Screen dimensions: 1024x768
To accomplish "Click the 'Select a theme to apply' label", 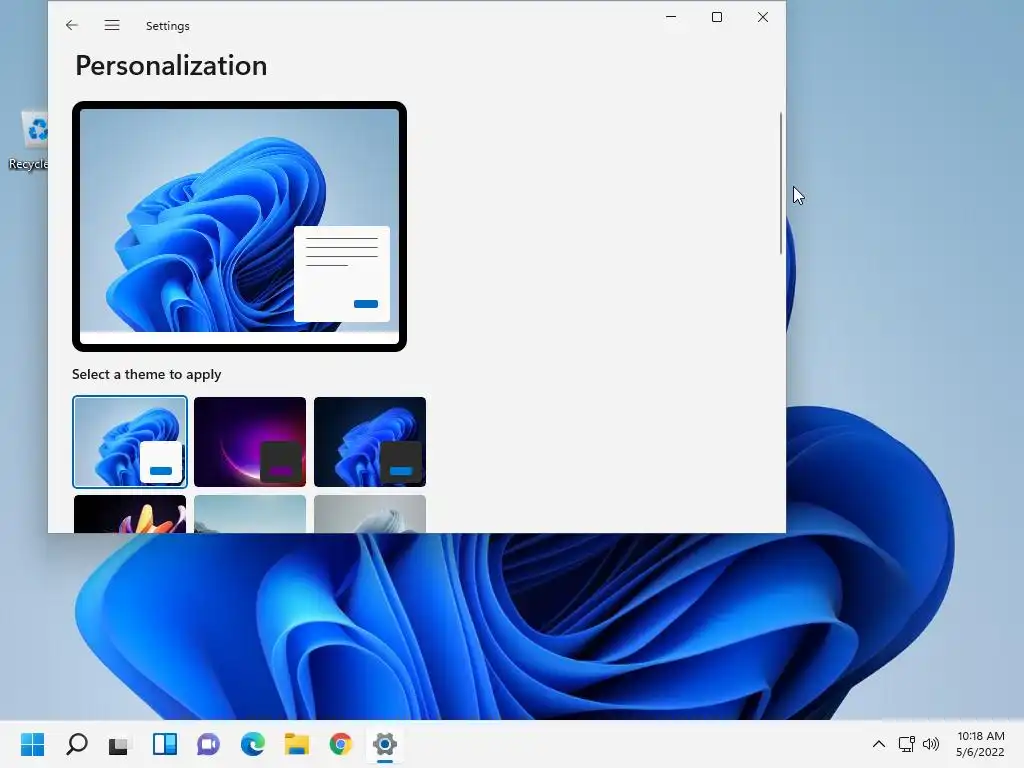I will pos(146,374).
